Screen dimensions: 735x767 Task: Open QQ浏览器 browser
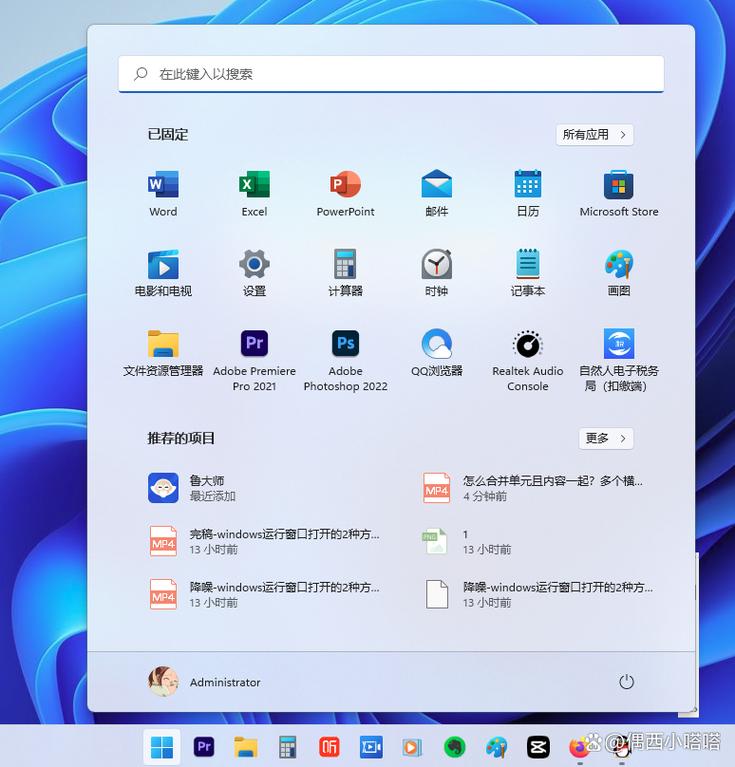pos(437,353)
